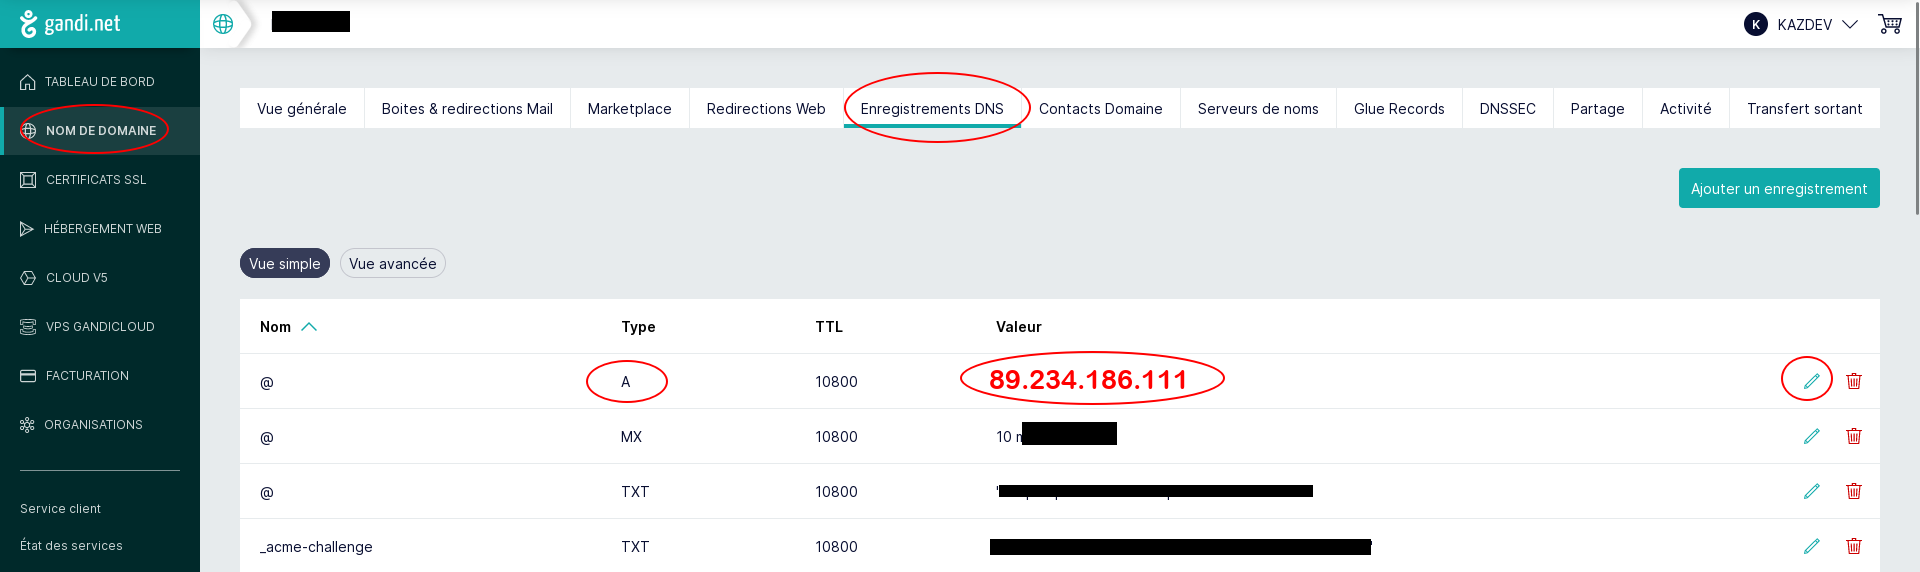Open the Service client link
This screenshot has width=1920, height=572.
tap(60, 509)
